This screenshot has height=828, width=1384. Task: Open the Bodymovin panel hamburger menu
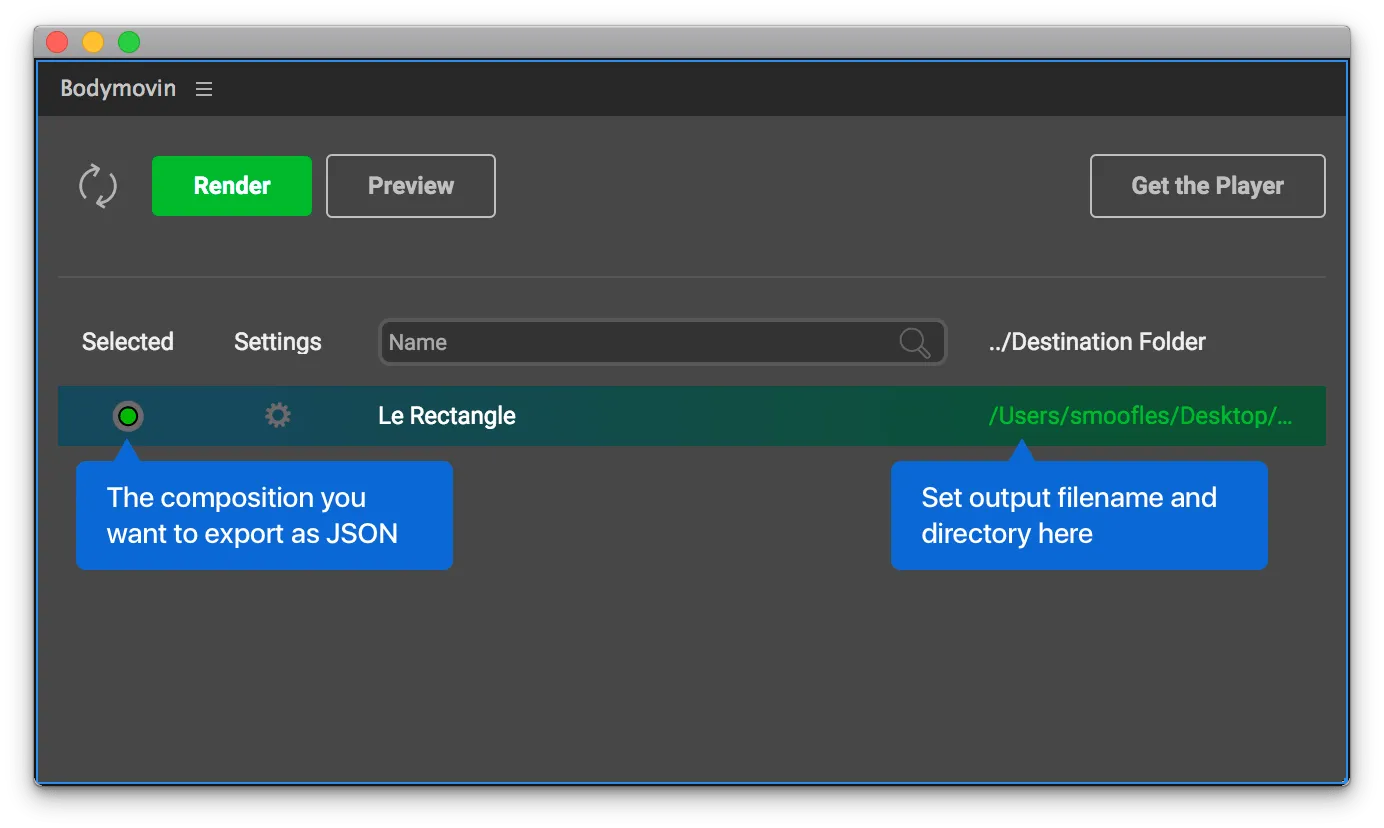click(204, 89)
